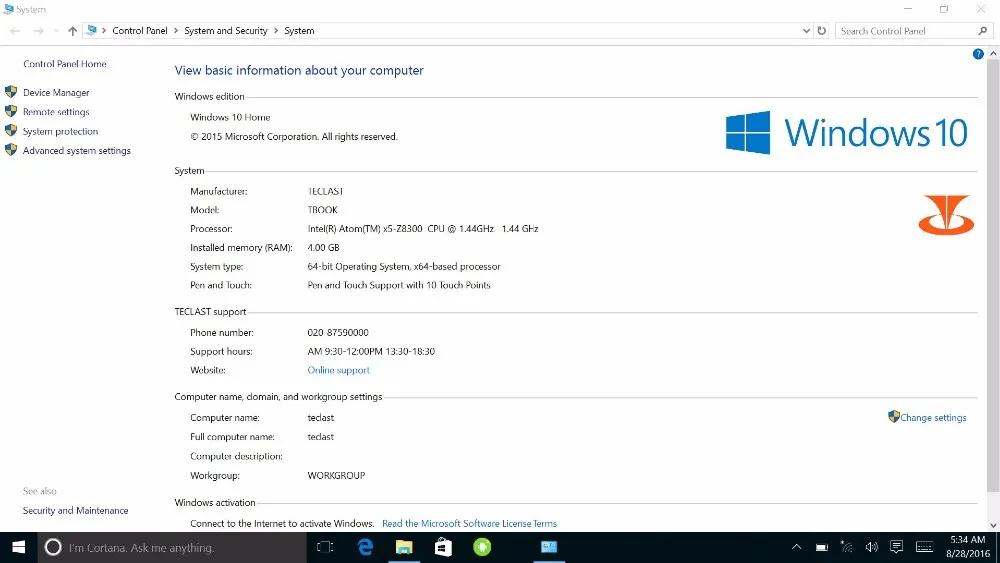Select System in the breadcrumb path
The height and width of the screenshot is (563, 1000).
tap(299, 31)
